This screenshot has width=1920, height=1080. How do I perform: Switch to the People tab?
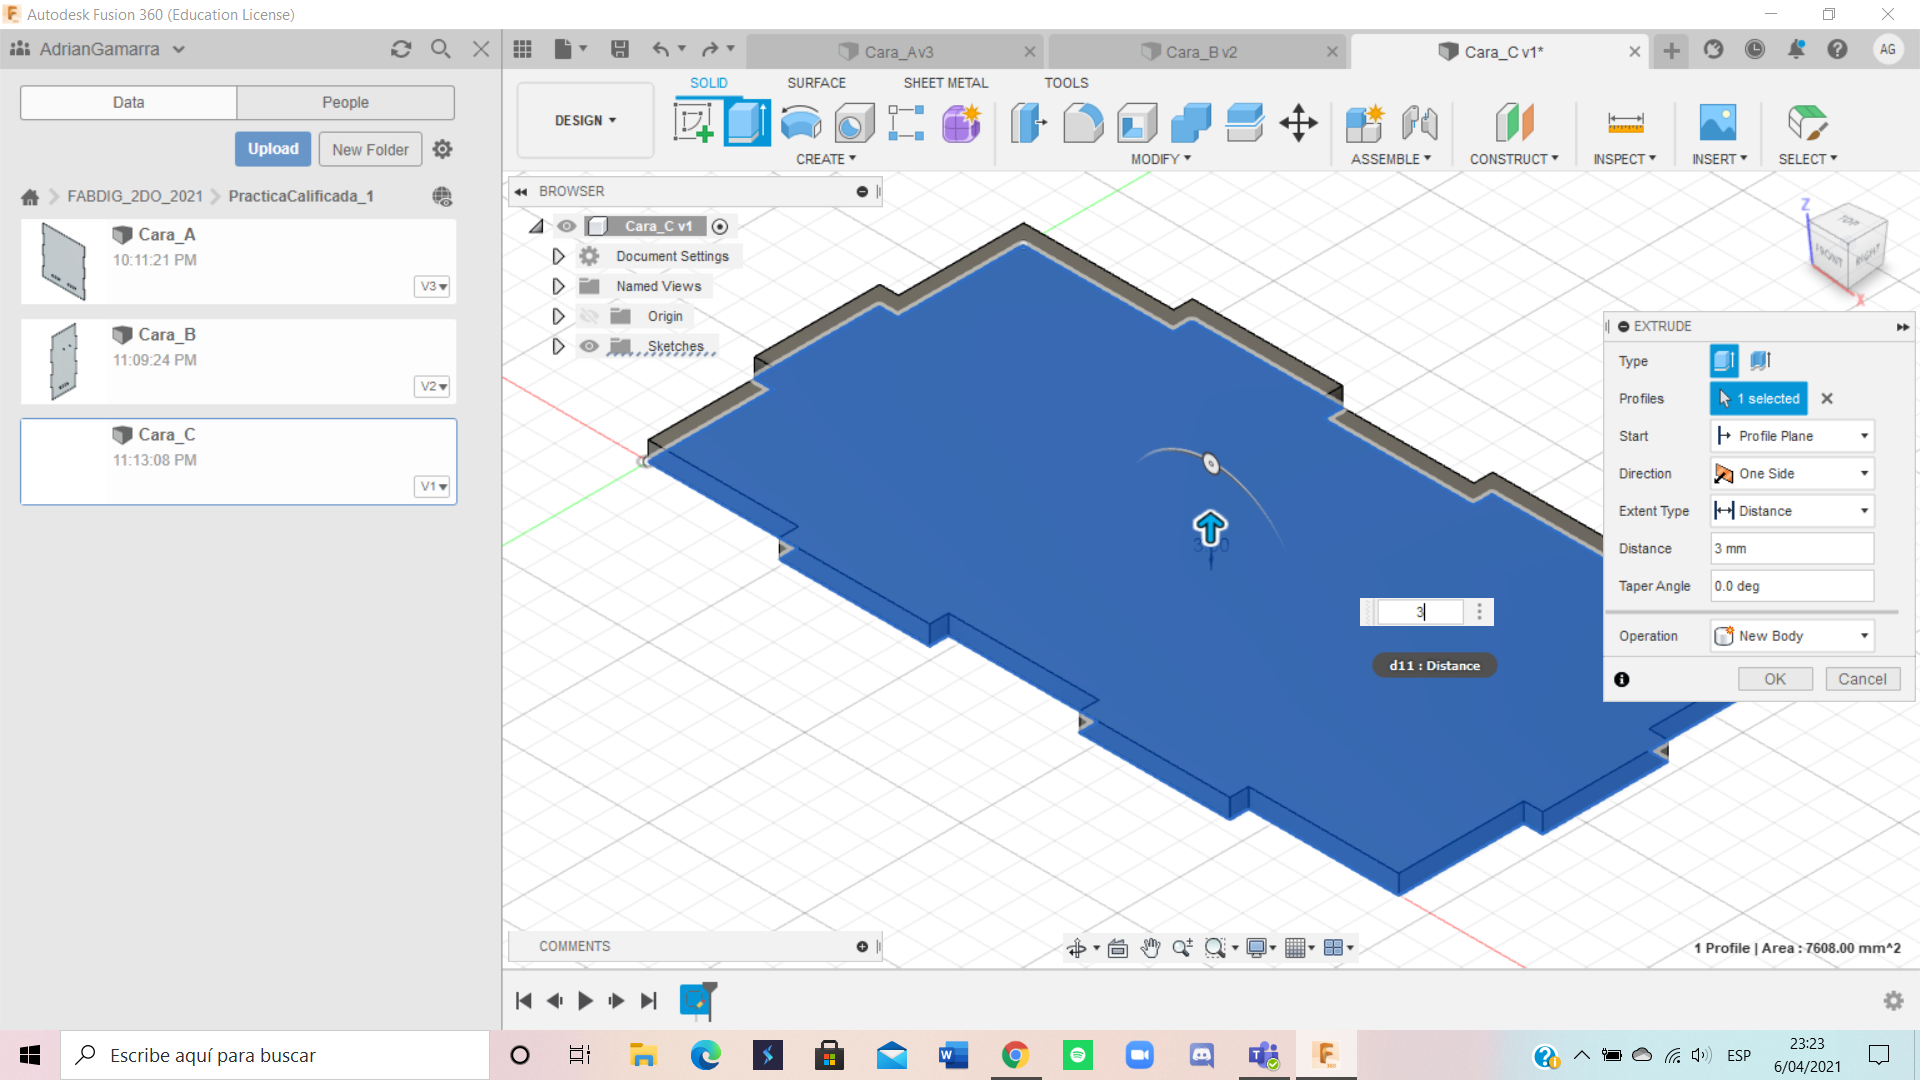coord(345,102)
